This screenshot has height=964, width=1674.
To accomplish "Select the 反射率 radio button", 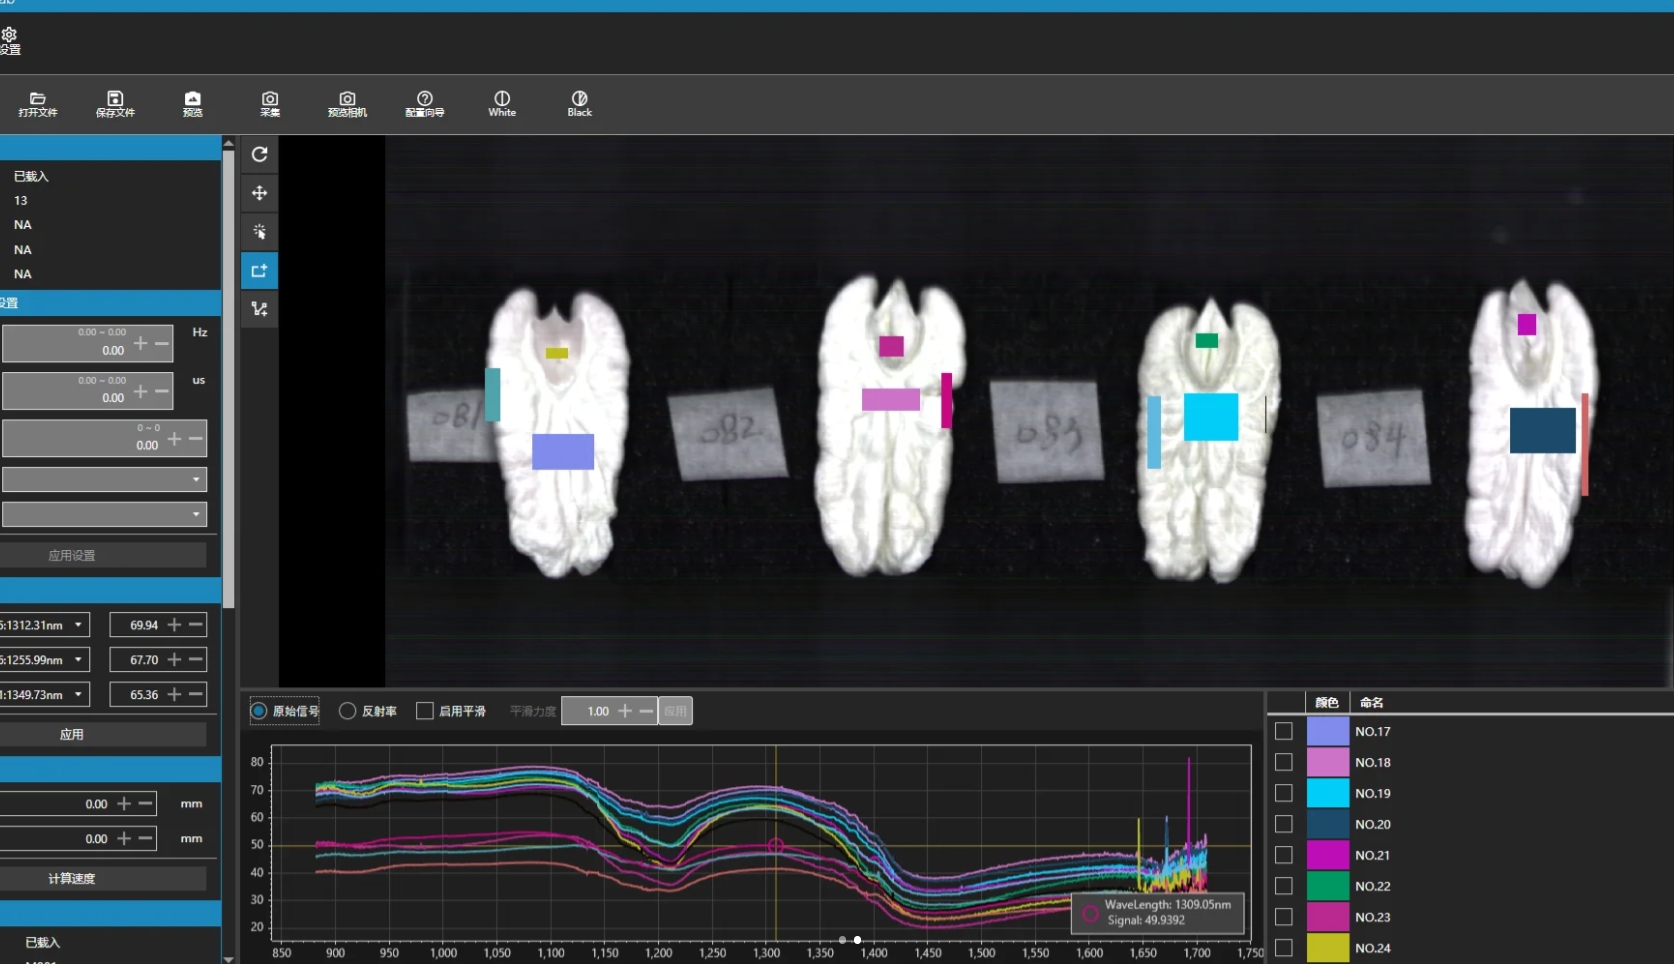I will pos(348,711).
